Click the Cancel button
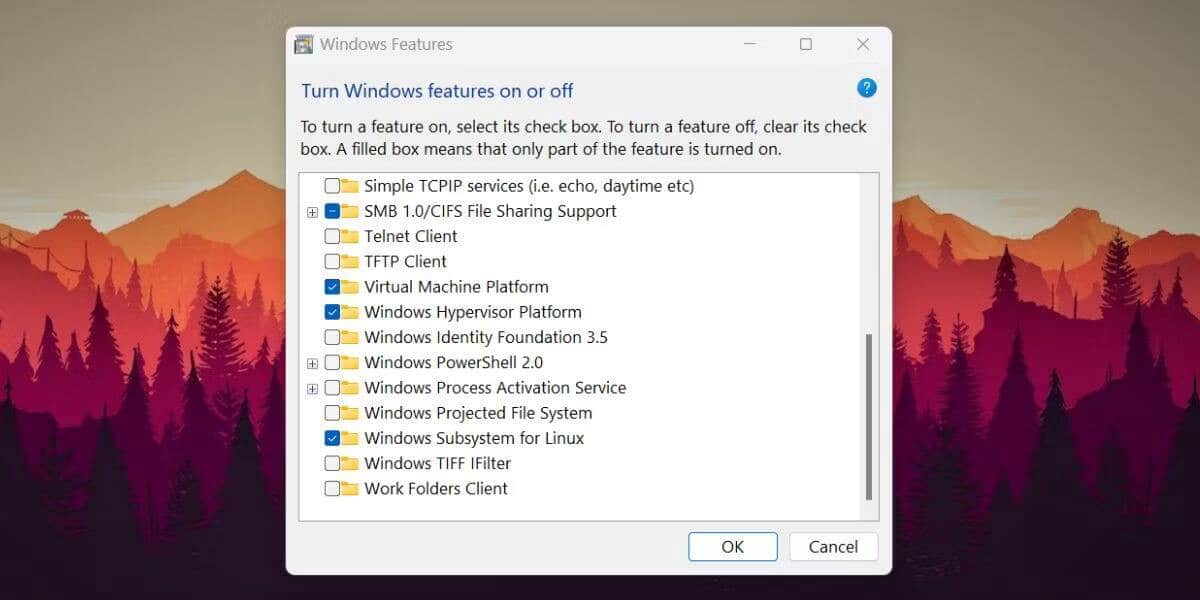Viewport: 1200px width, 600px height. point(833,546)
